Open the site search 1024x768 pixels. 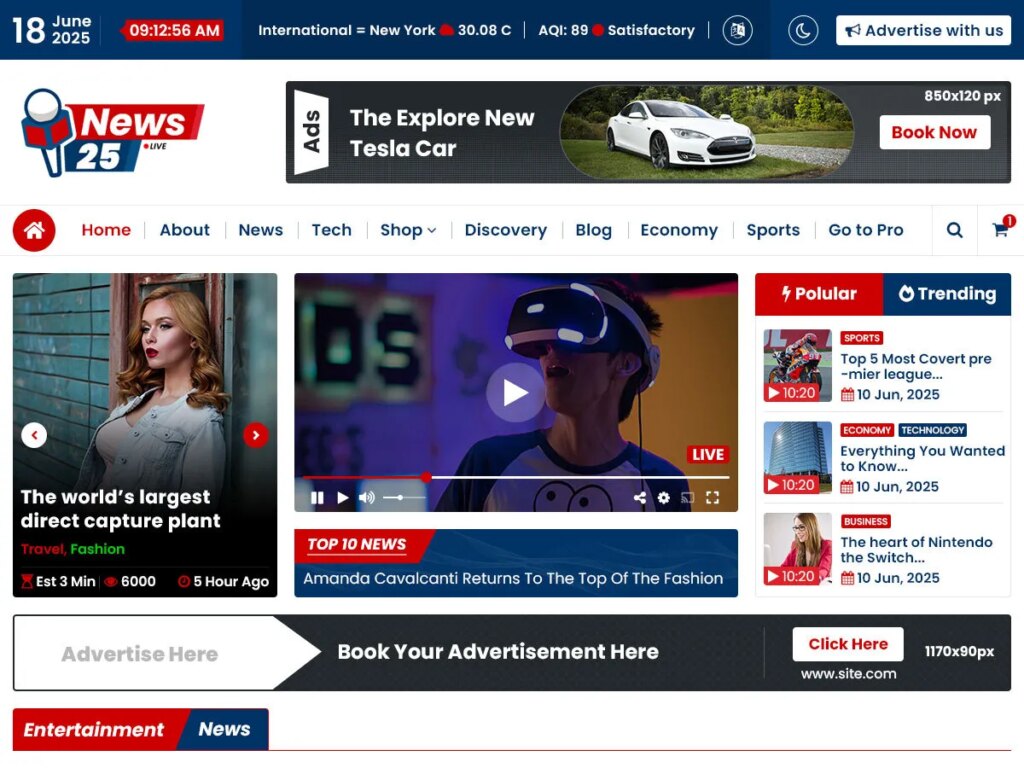click(x=953, y=230)
